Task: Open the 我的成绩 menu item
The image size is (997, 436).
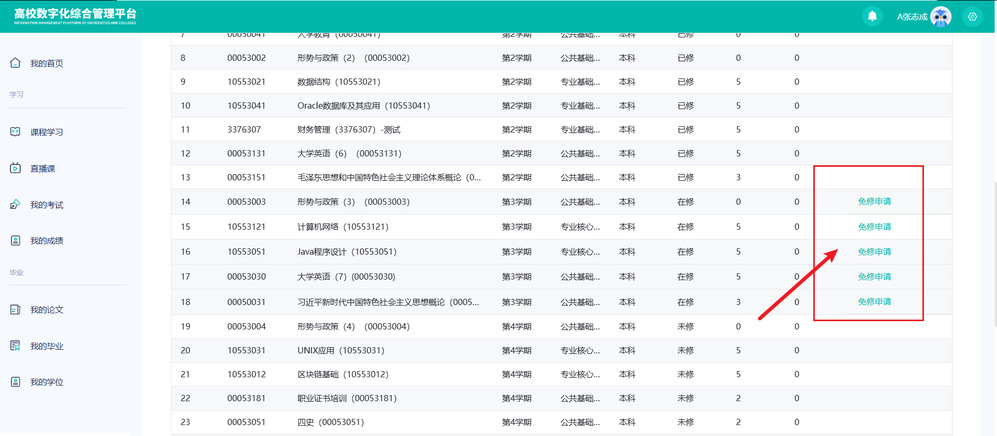Action: click(x=47, y=241)
